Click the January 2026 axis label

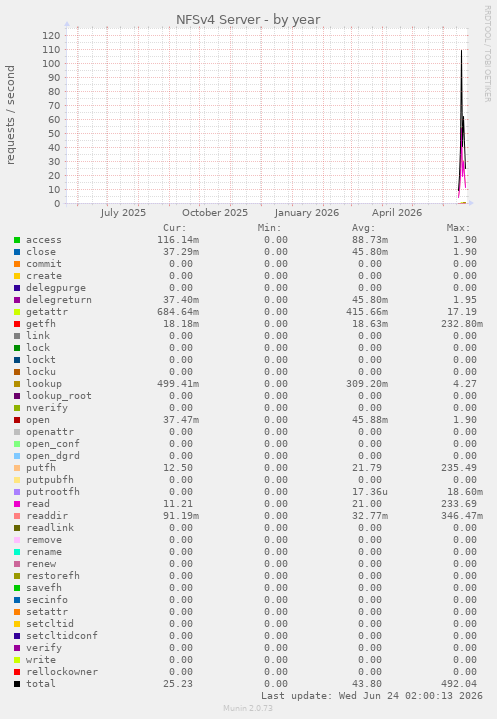coord(307,213)
